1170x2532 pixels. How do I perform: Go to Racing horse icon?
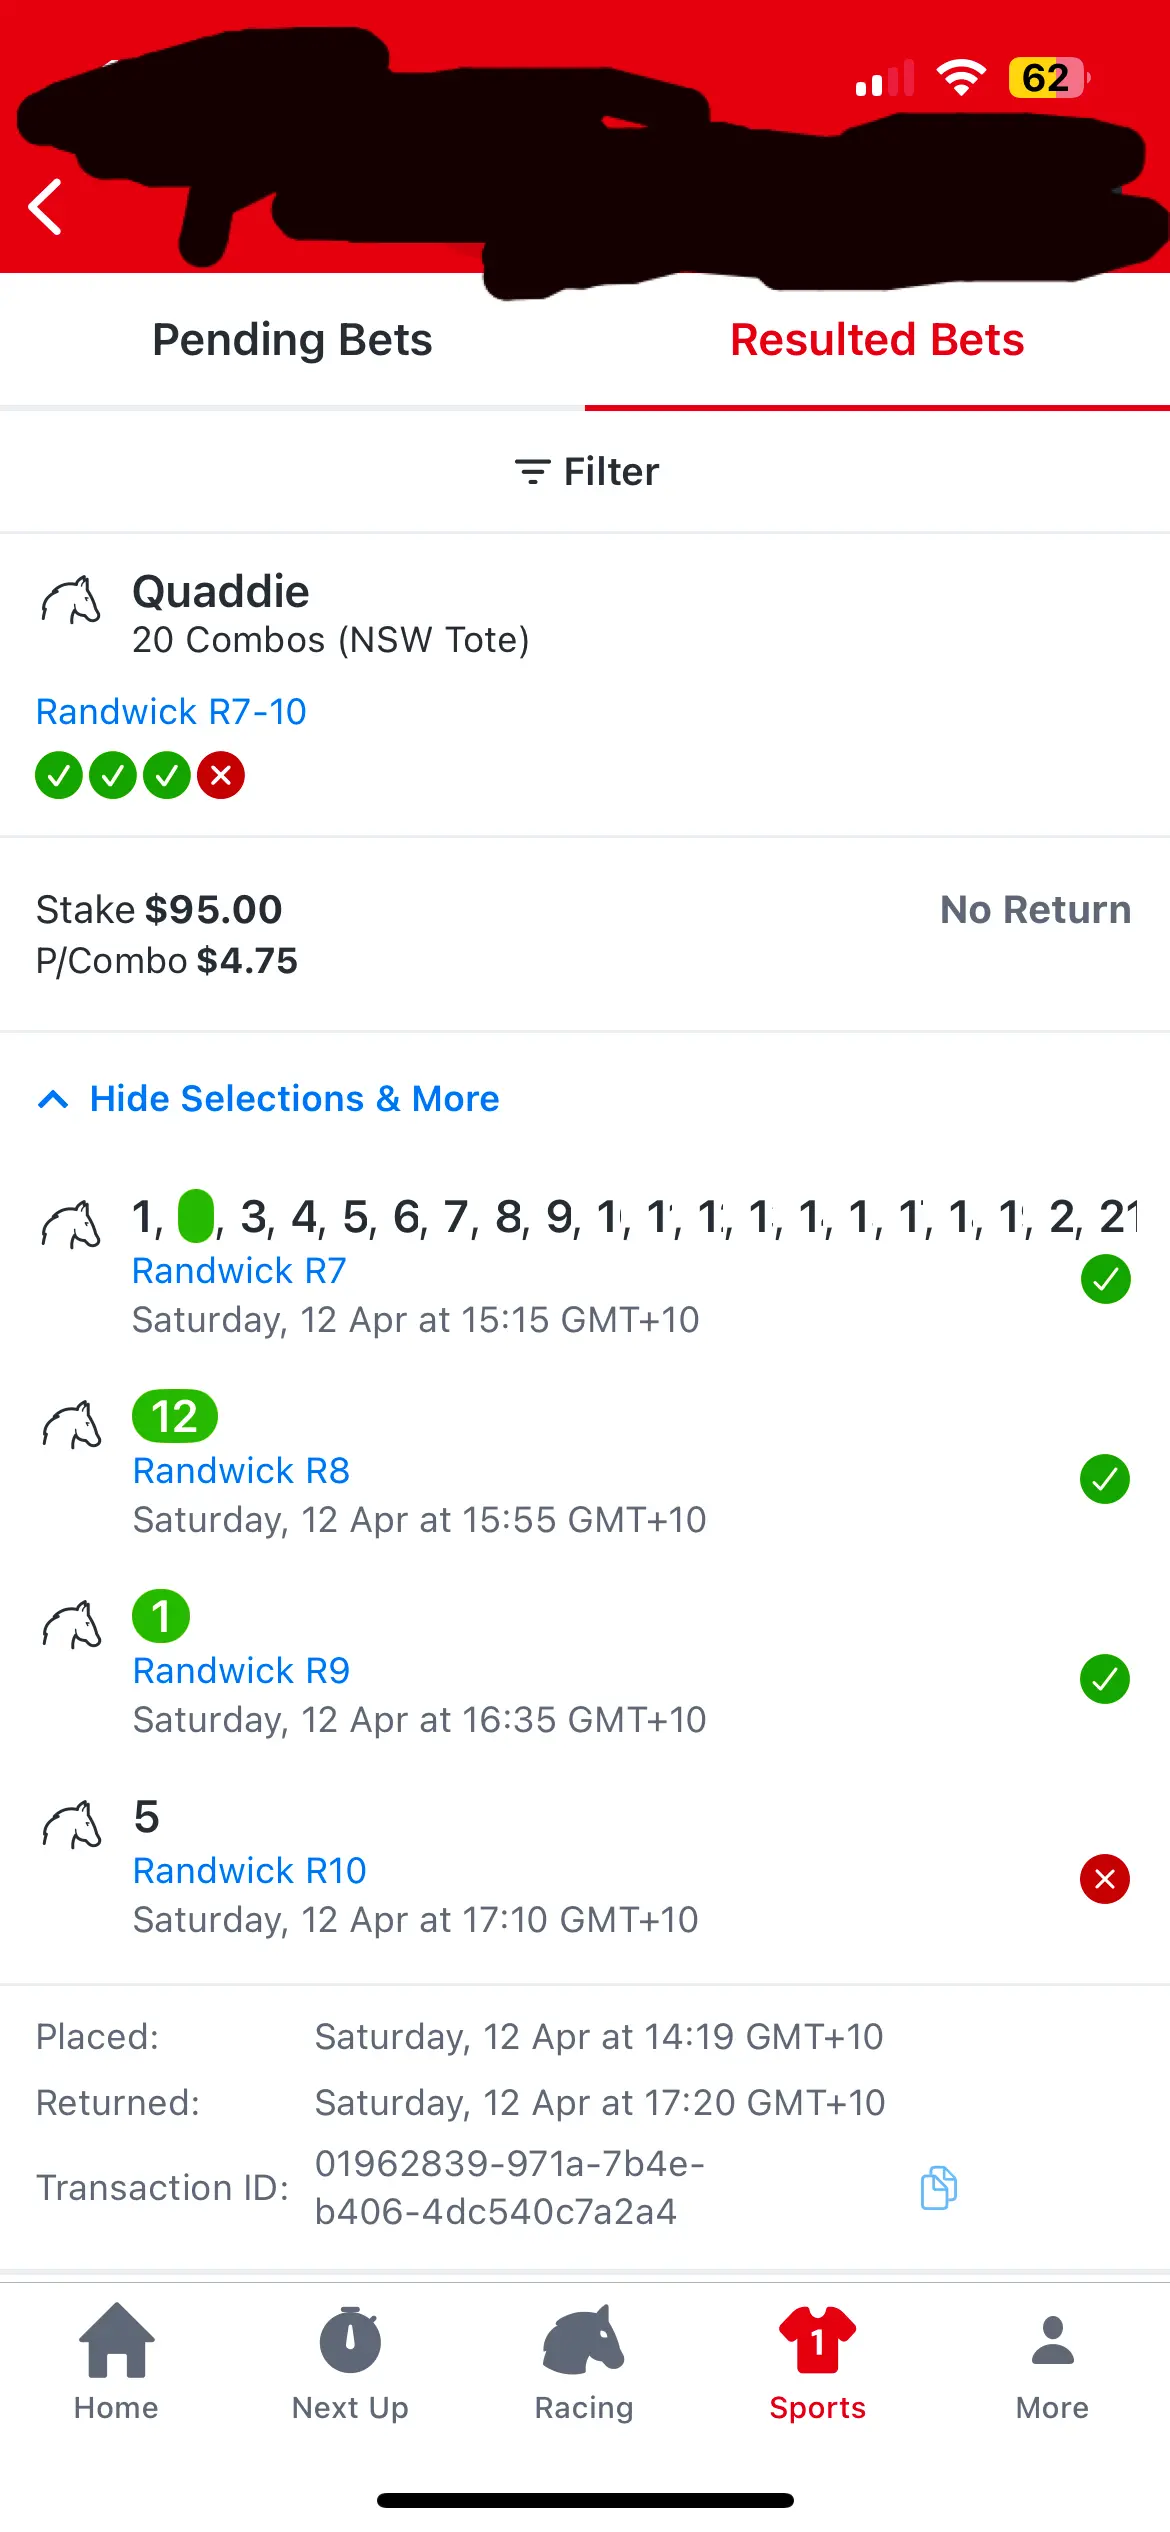(584, 2339)
